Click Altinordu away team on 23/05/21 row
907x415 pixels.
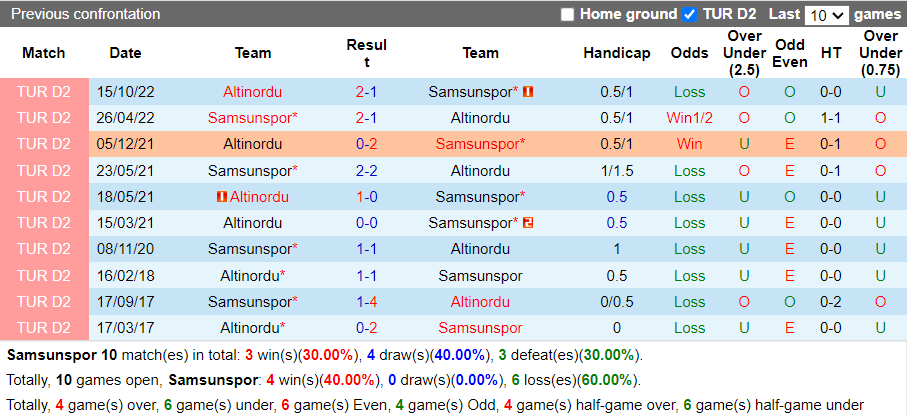[x=480, y=171]
